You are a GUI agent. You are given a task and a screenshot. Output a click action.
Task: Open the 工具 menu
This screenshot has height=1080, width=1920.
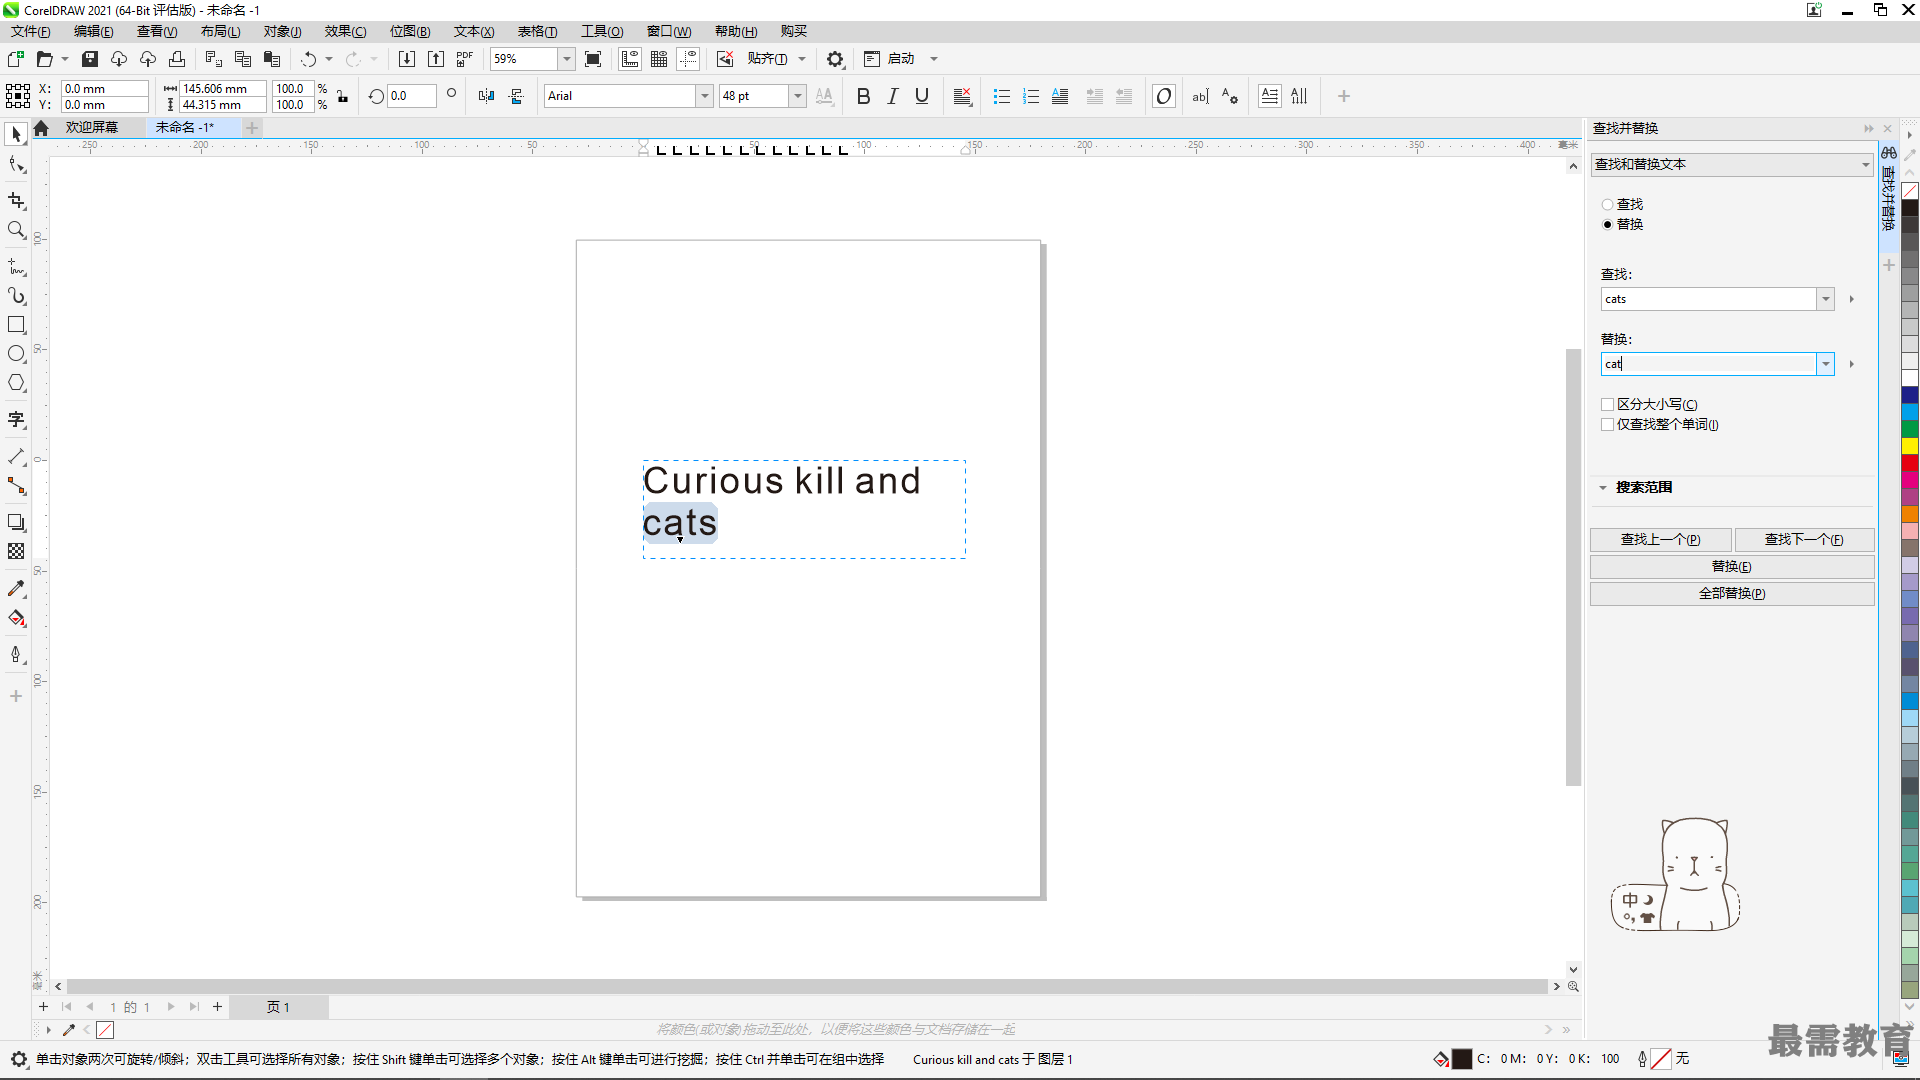point(602,31)
